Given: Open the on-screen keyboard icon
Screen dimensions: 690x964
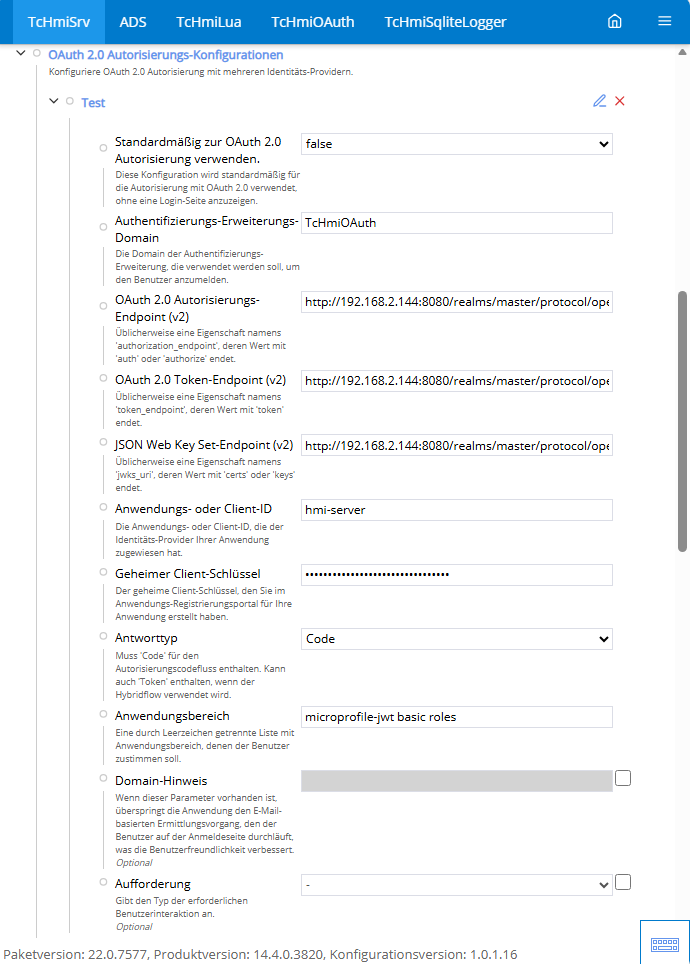Looking at the screenshot, I should click(x=665, y=943).
